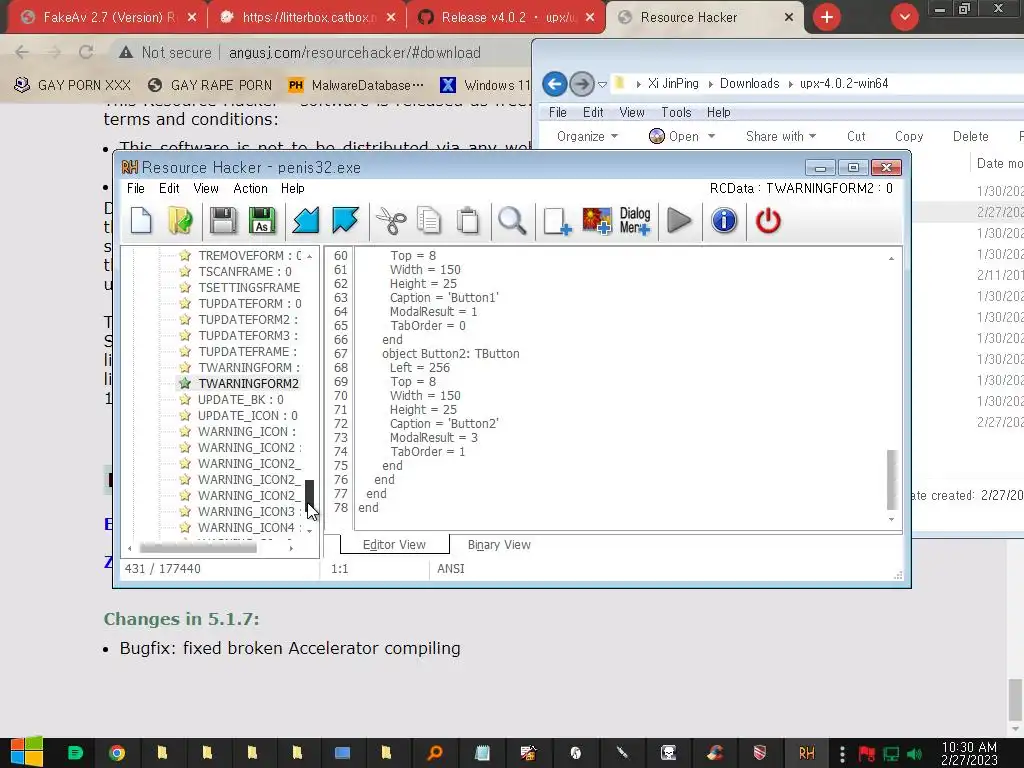Open the Explorer recent locations dropdown arrow
Image resolution: width=1024 pixels, height=768 pixels.
click(x=602, y=84)
